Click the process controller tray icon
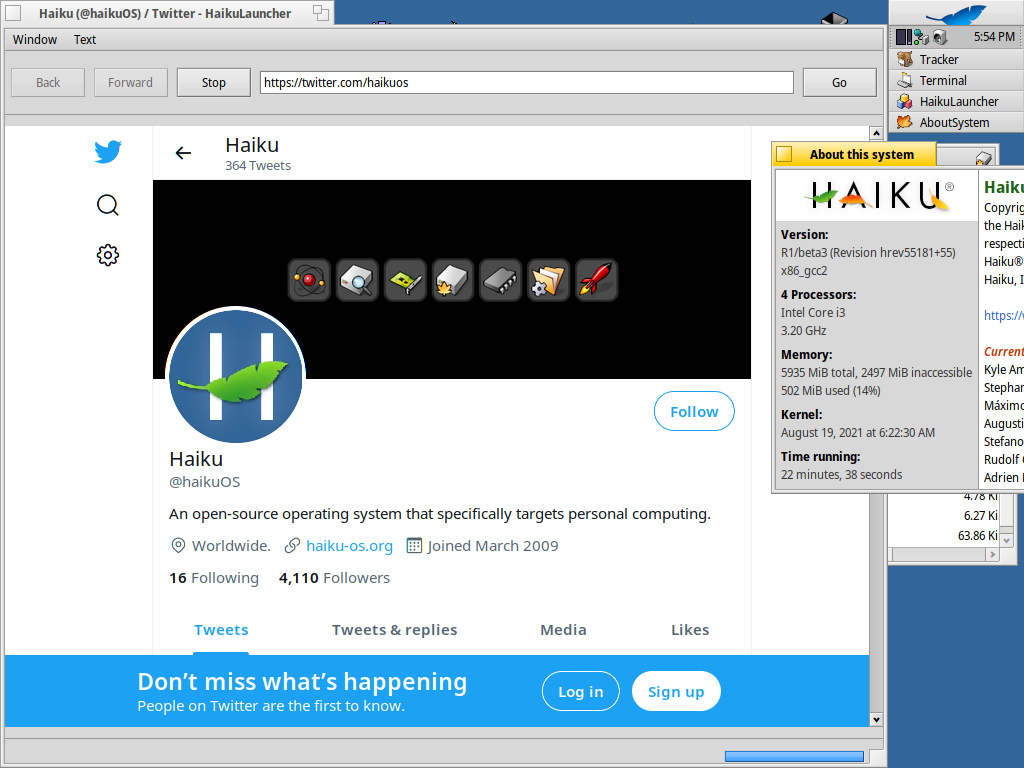 [904, 37]
